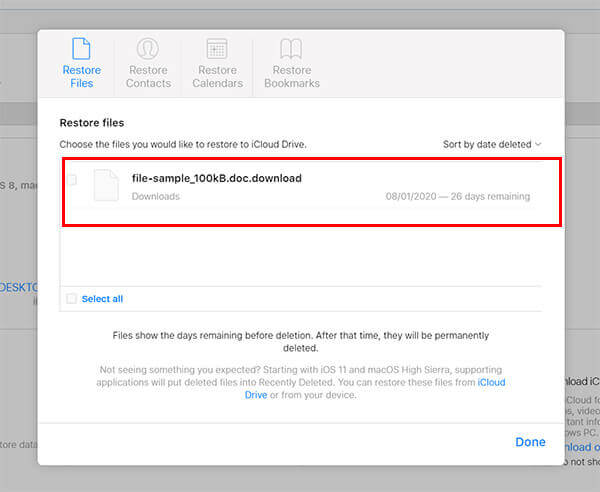This screenshot has height=492, width=600.
Task: Click the file-sample_100kB.doc.download file name
Action: coord(217,178)
